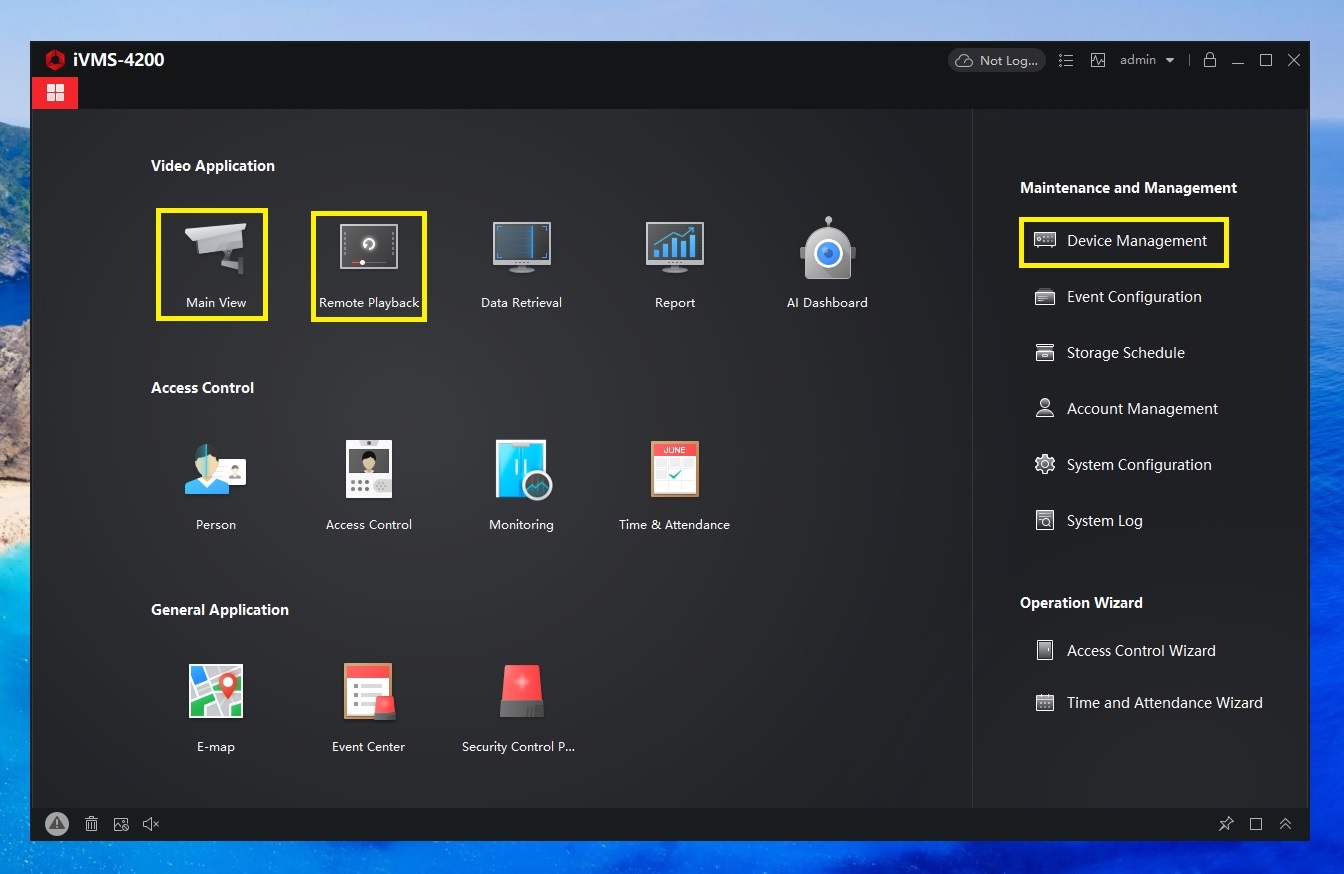Image resolution: width=1344 pixels, height=874 pixels.
Task: Click the Operation Wizard heading
Action: (1081, 603)
